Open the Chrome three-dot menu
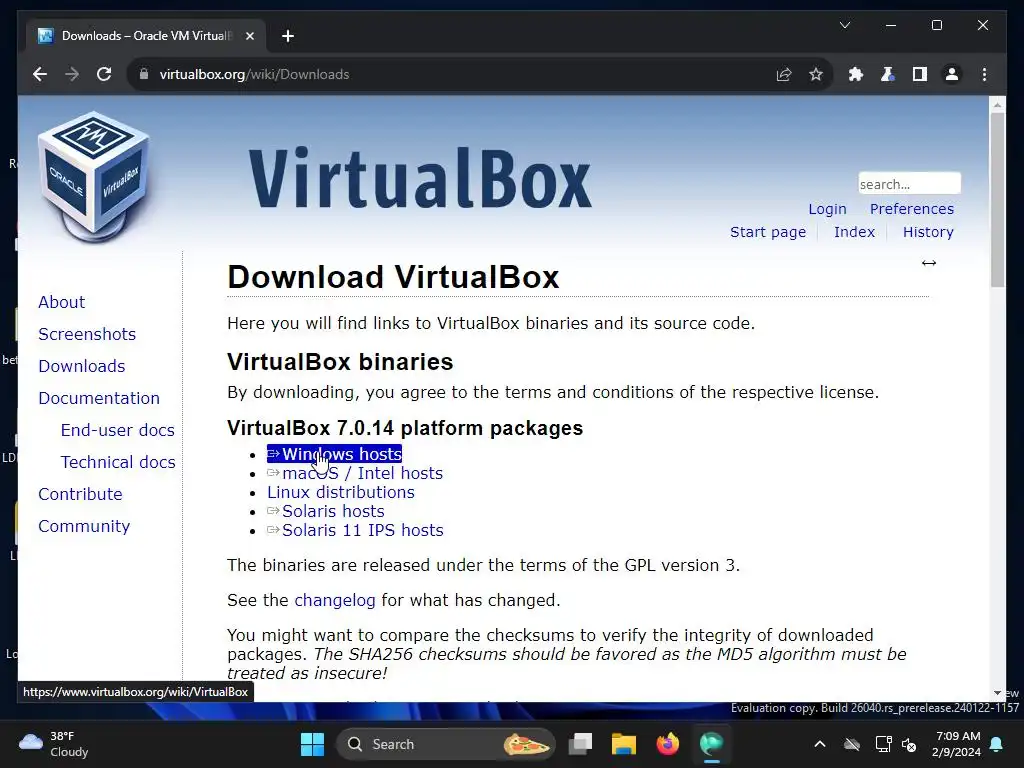Screen dimensions: 1024x768 (x=984, y=74)
